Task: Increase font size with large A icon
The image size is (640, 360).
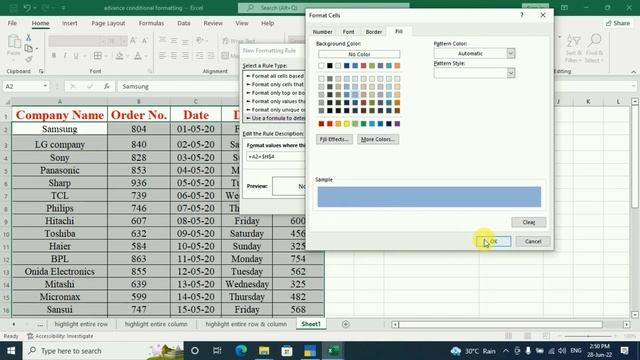Action: click(x=133, y=40)
